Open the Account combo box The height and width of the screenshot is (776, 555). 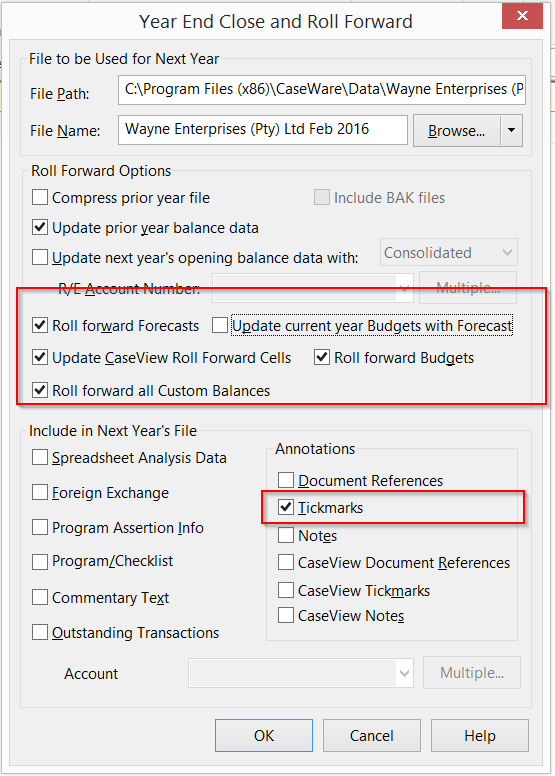[x=301, y=673]
